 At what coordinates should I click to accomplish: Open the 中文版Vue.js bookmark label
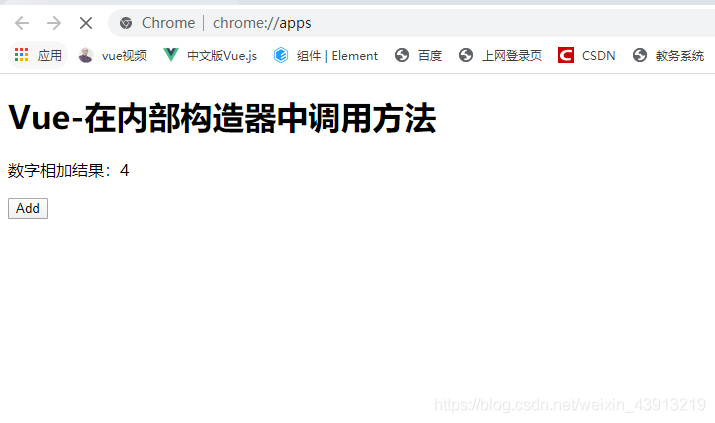pyautogui.click(x=222, y=56)
